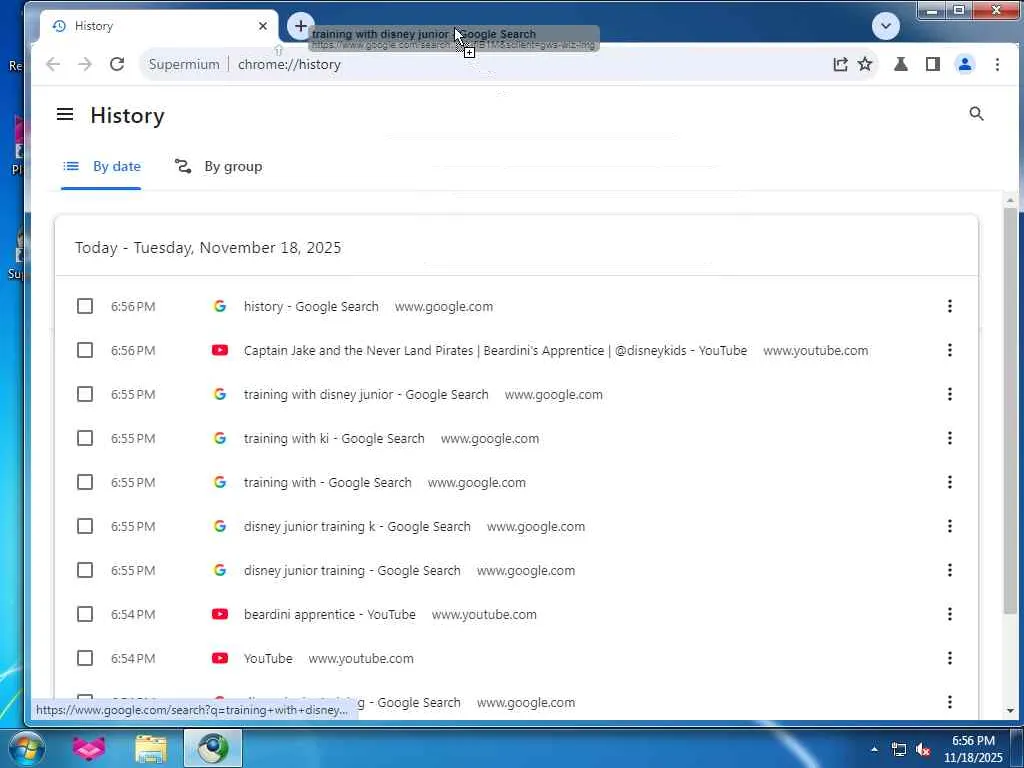Image resolution: width=1024 pixels, height=768 pixels.
Task: Open the pink app icon in taskbar
Action: point(88,748)
